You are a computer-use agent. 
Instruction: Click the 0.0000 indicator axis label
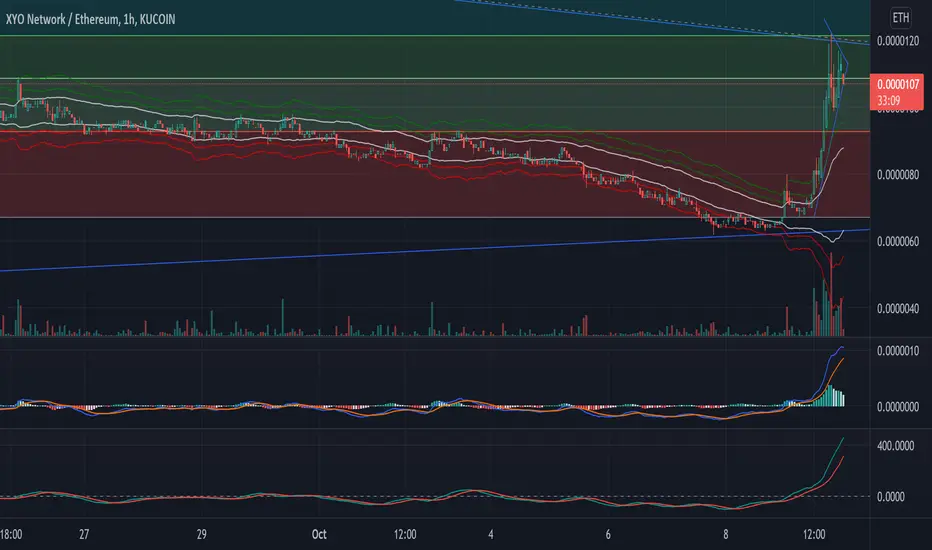(x=890, y=496)
